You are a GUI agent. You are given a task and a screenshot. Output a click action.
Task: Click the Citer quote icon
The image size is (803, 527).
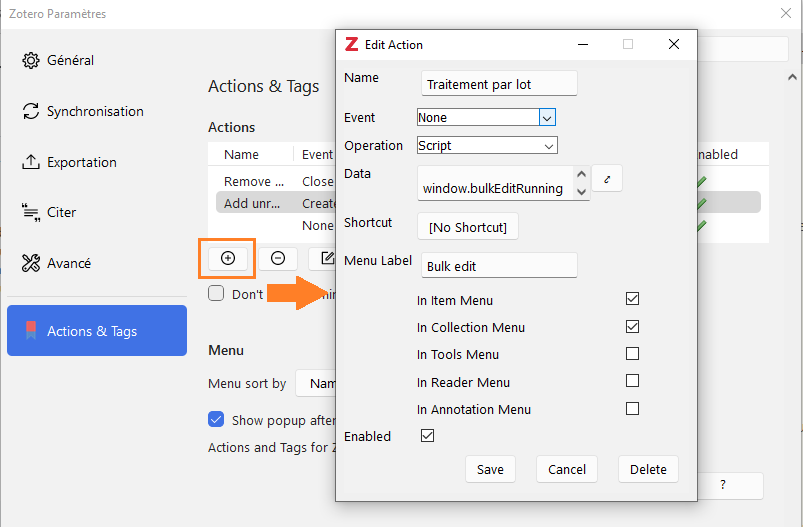(31, 213)
